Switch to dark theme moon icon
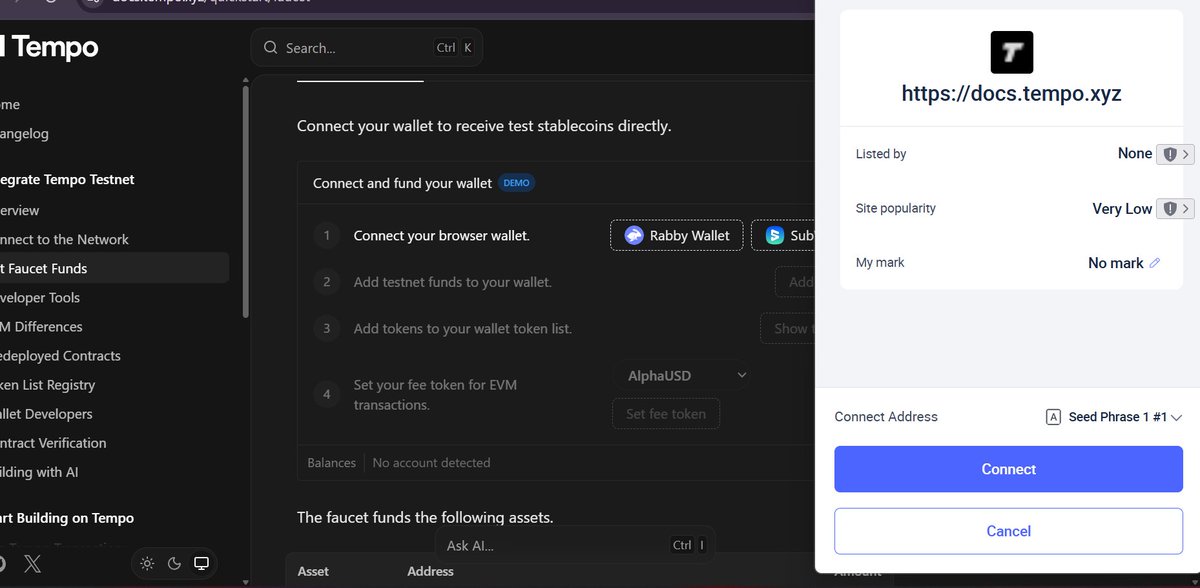Viewport: 1200px width, 588px height. (x=174, y=564)
